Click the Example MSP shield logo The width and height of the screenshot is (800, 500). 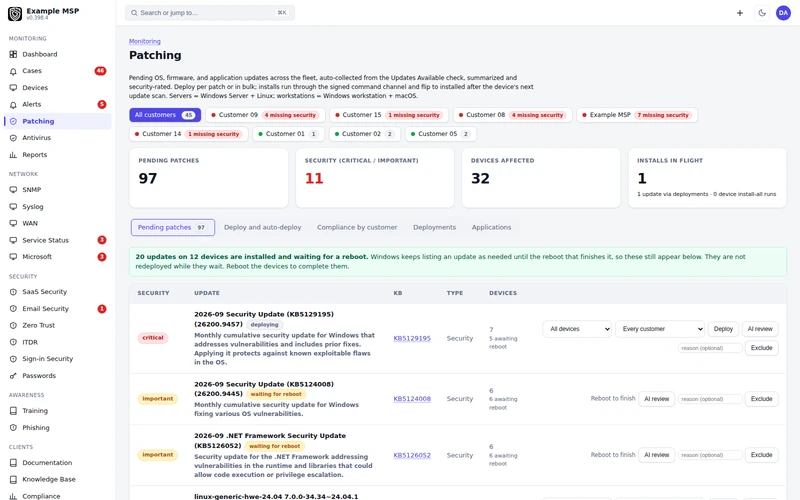tap(15, 14)
